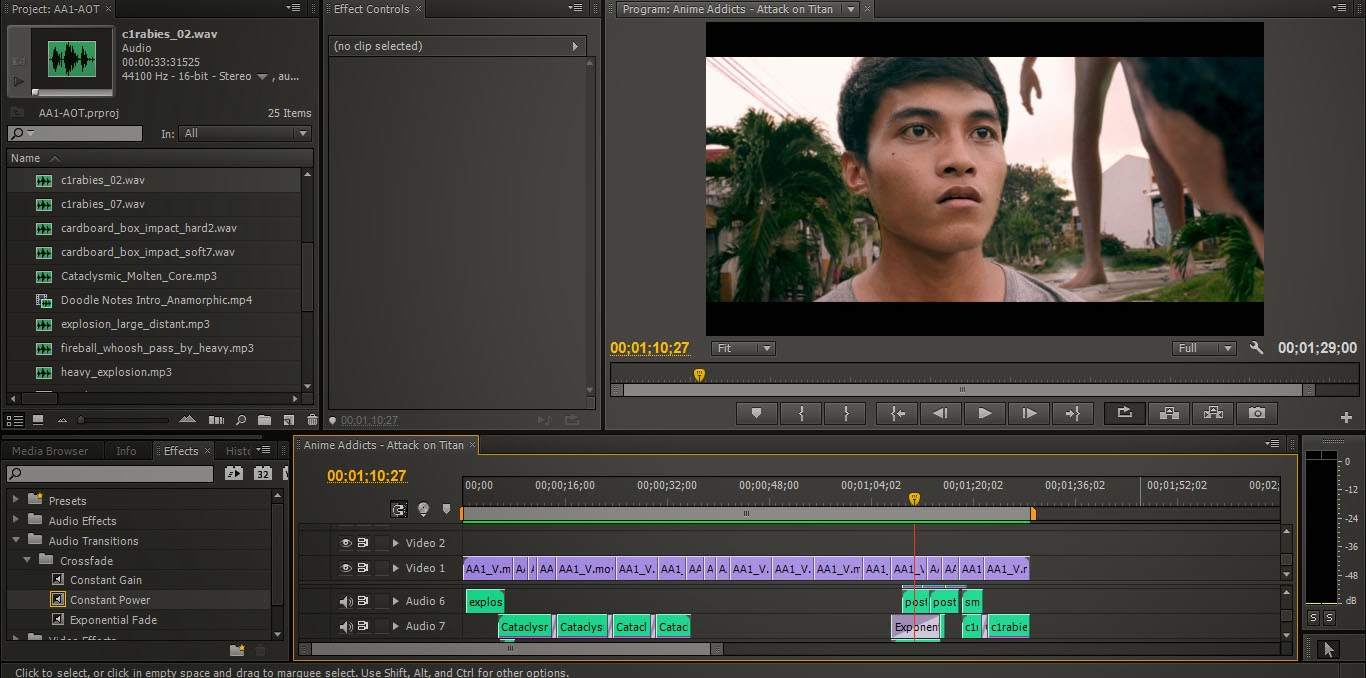Collapse the Crossfade folder
Image resolution: width=1366 pixels, height=678 pixels.
pos(28,560)
